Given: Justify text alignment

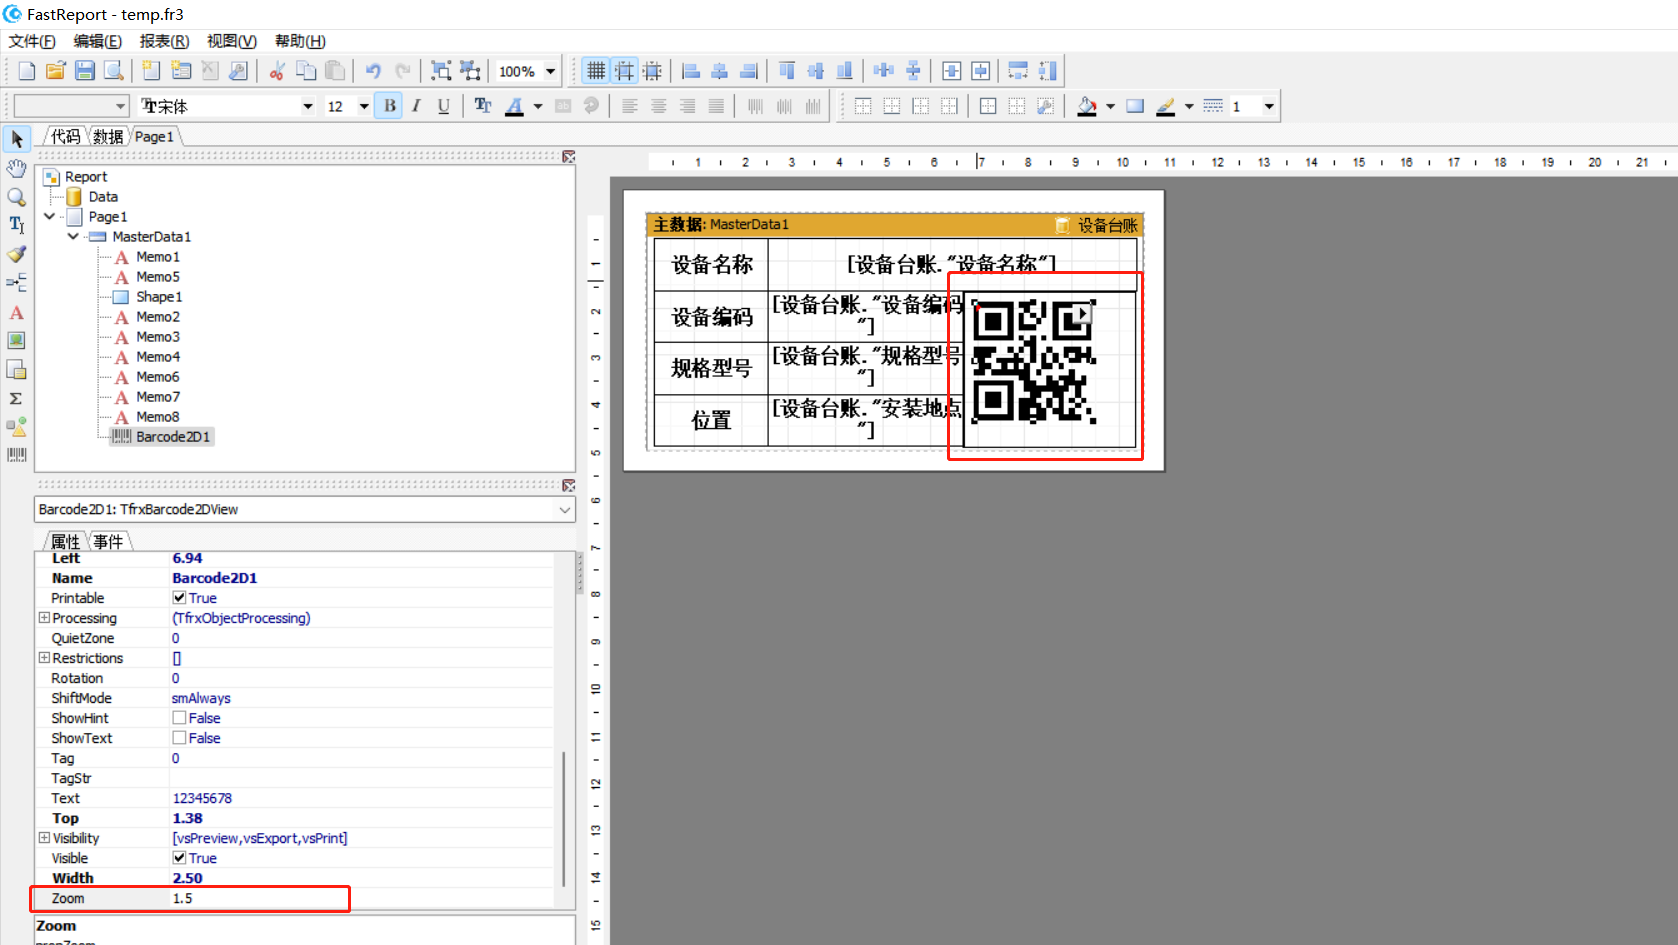Looking at the screenshot, I should [716, 106].
